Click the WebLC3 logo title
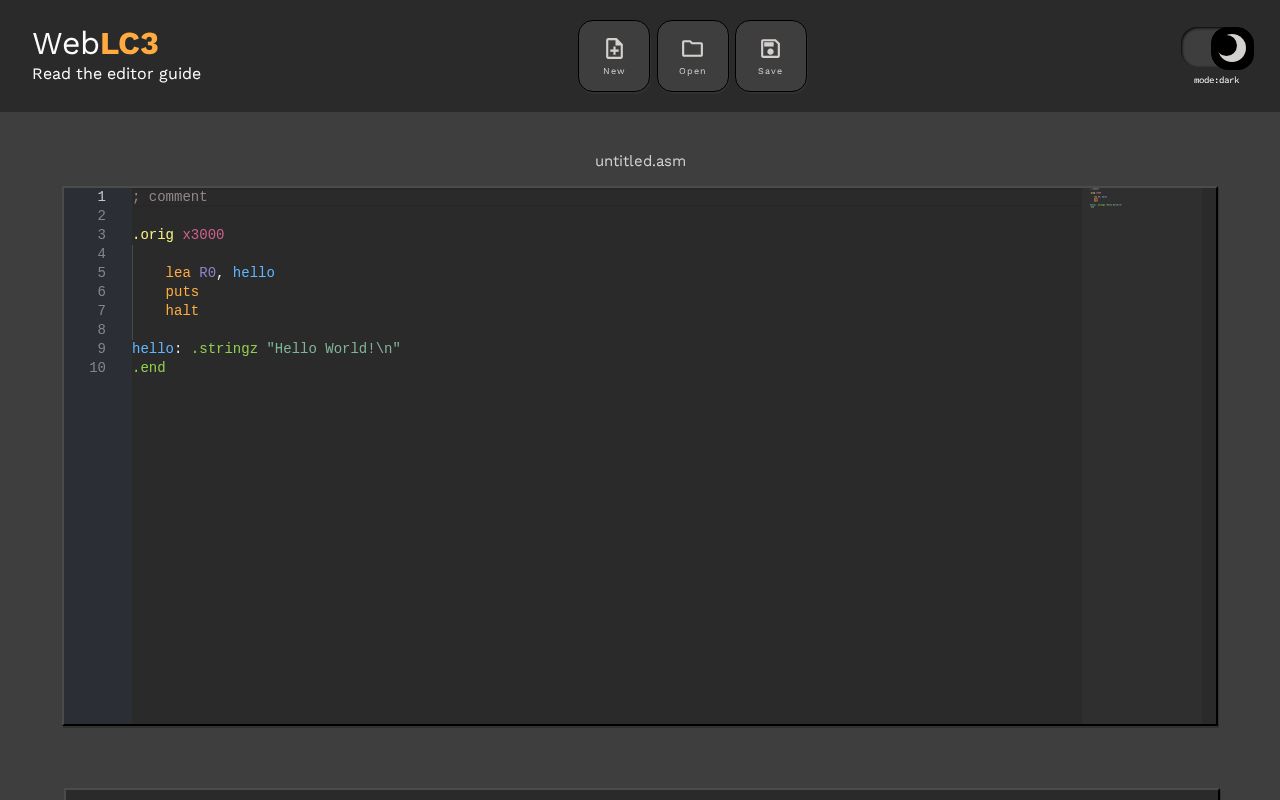The height and width of the screenshot is (800, 1280). tap(95, 43)
